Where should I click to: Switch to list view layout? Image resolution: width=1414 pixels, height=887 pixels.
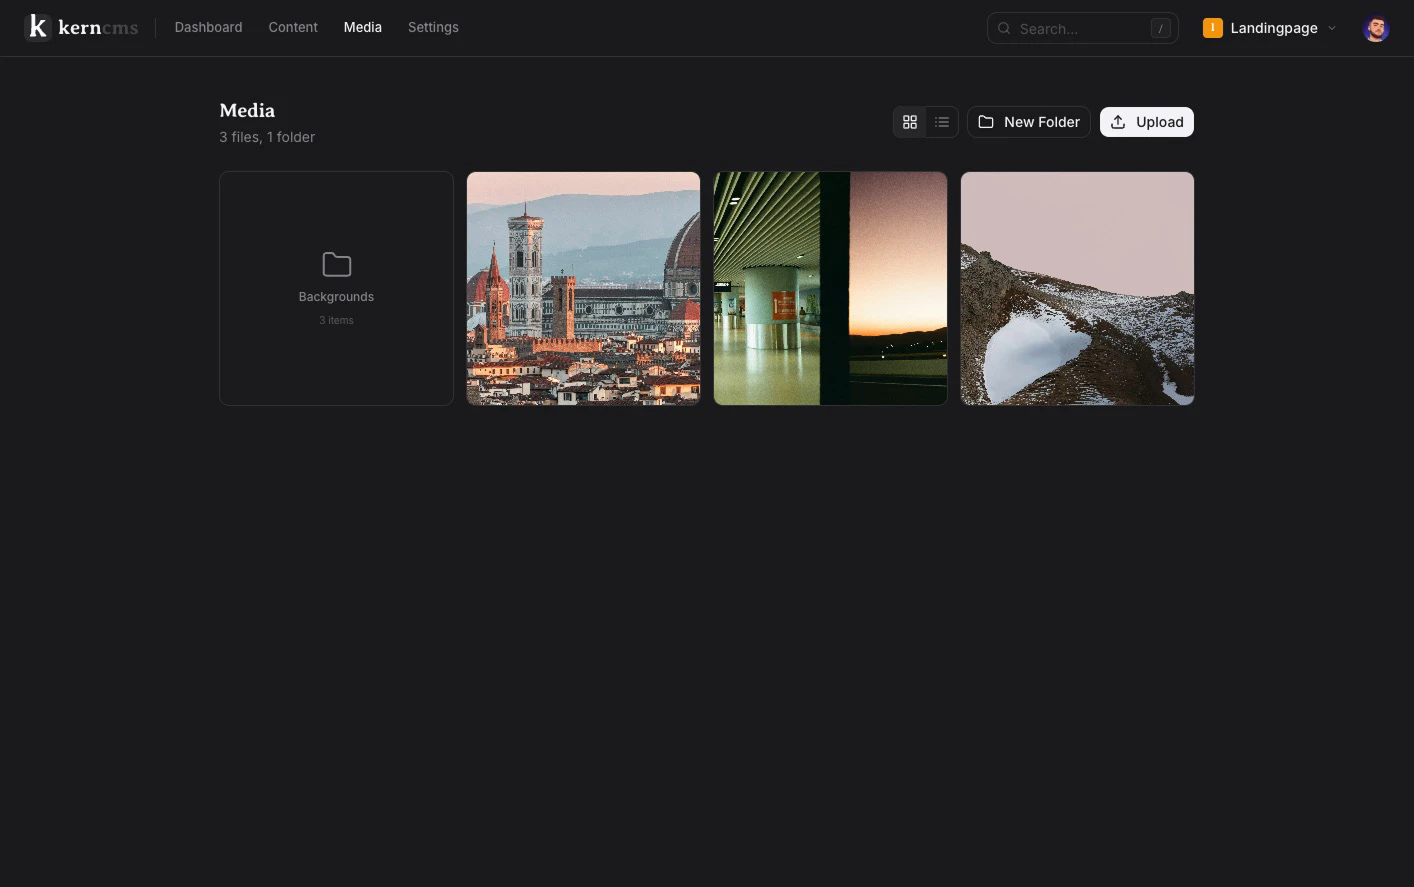click(941, 121)
